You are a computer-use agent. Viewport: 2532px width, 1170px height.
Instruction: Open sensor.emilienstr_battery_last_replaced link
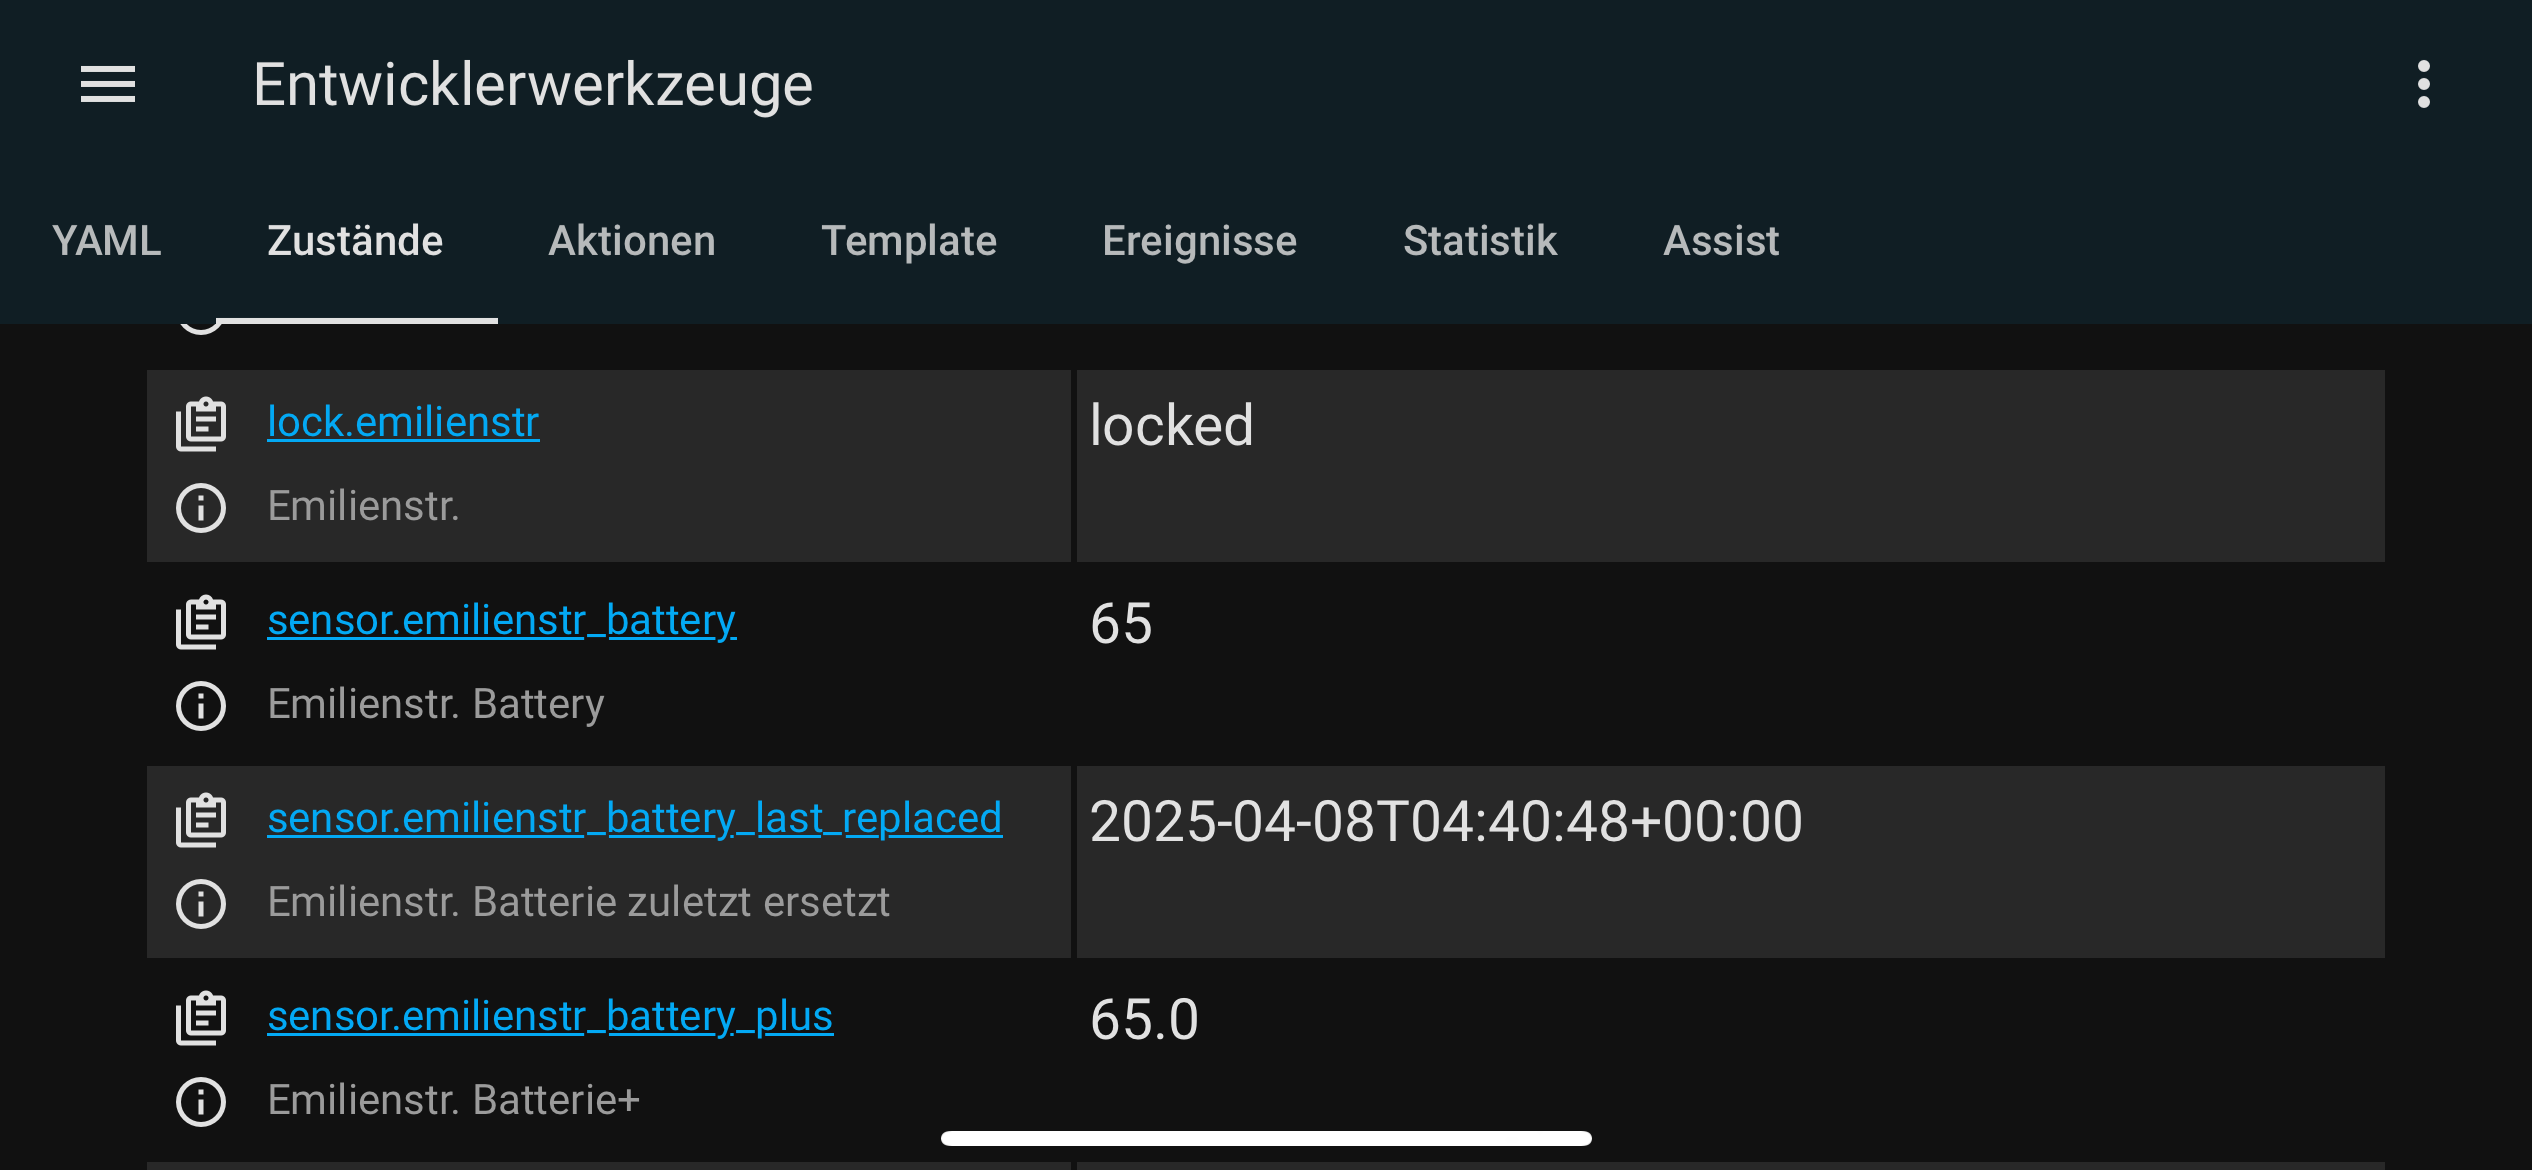coord(635,818)
